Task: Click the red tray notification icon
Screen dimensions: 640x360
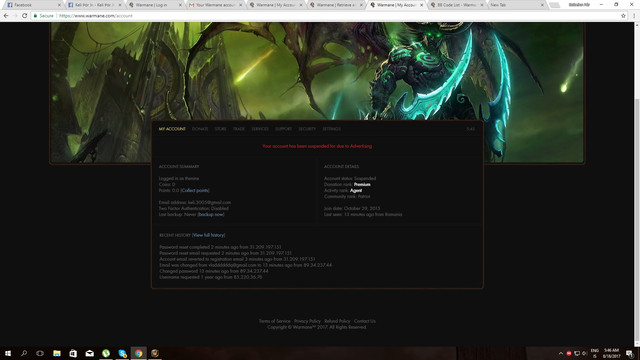Action: 569,353
